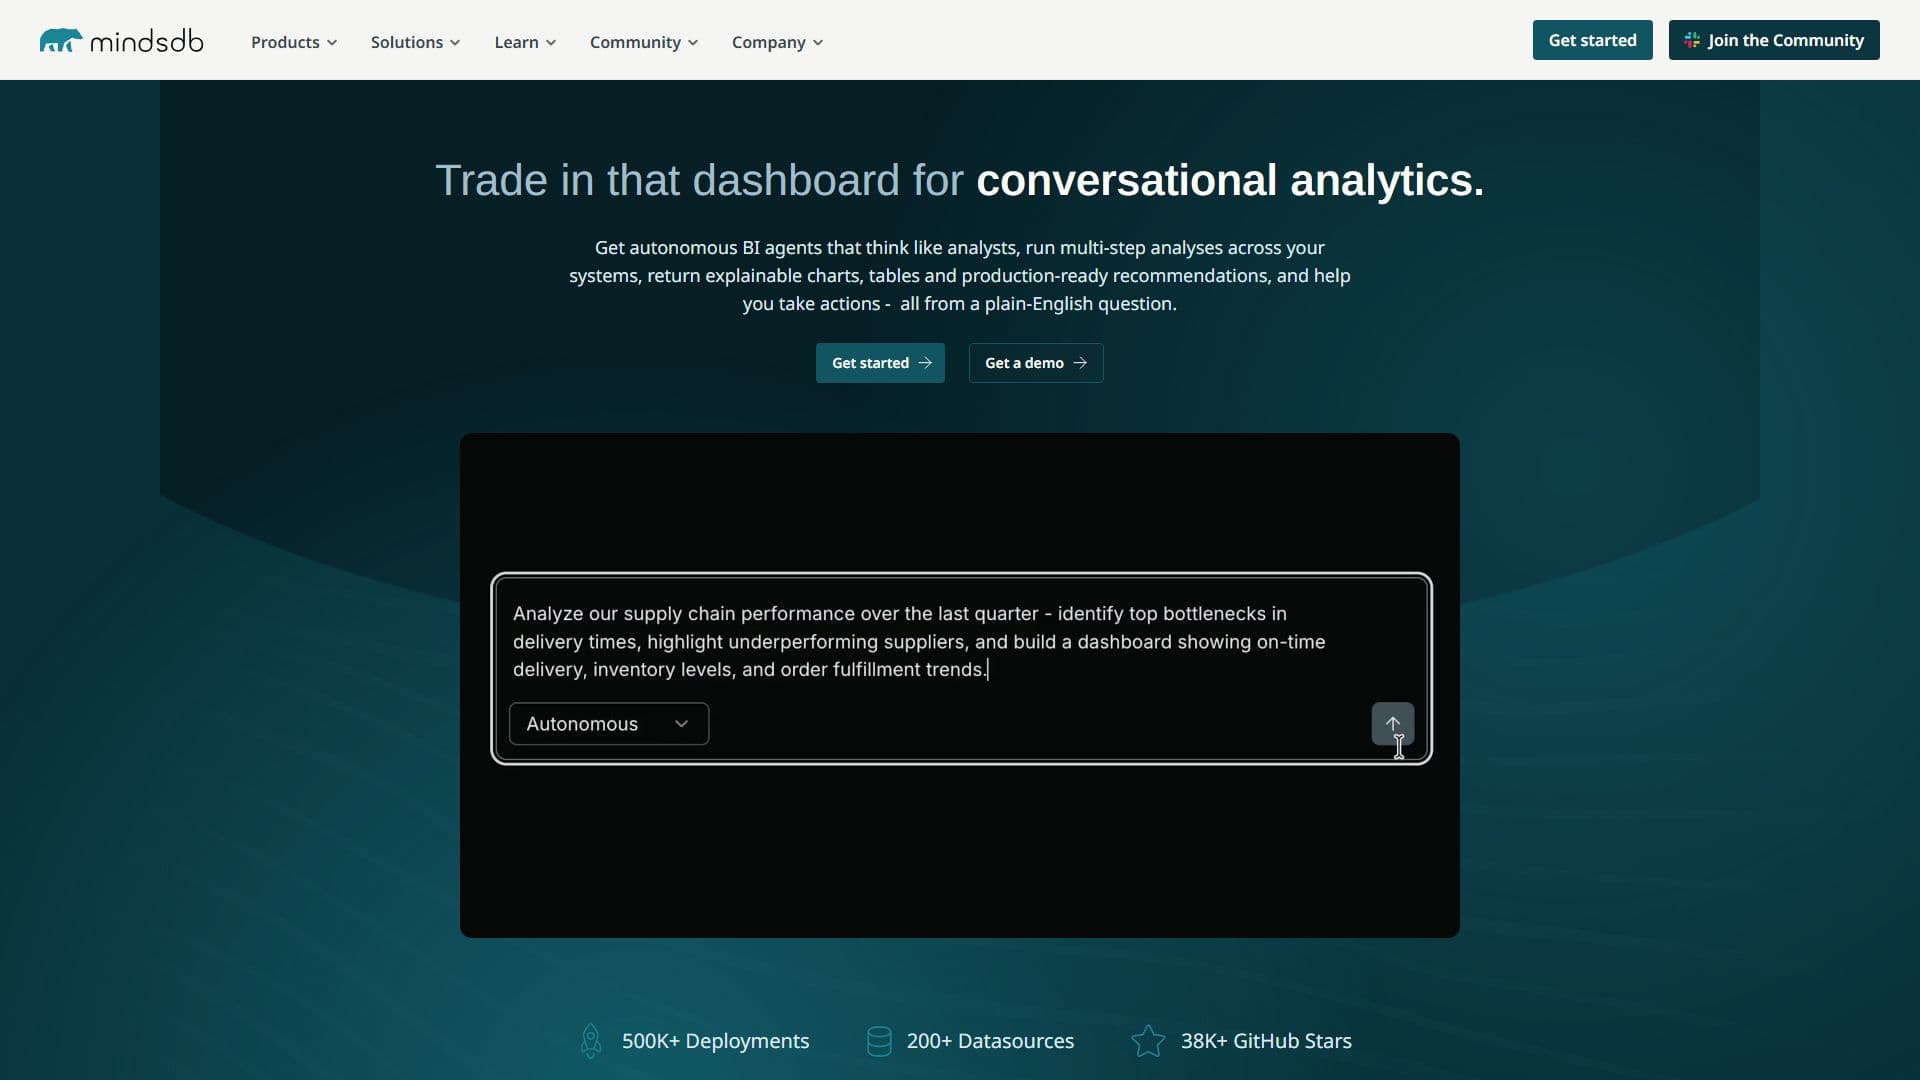Submit the prompt with the up-arrow button
Screen dimensions: 1920x1080
coord(1393,724)
